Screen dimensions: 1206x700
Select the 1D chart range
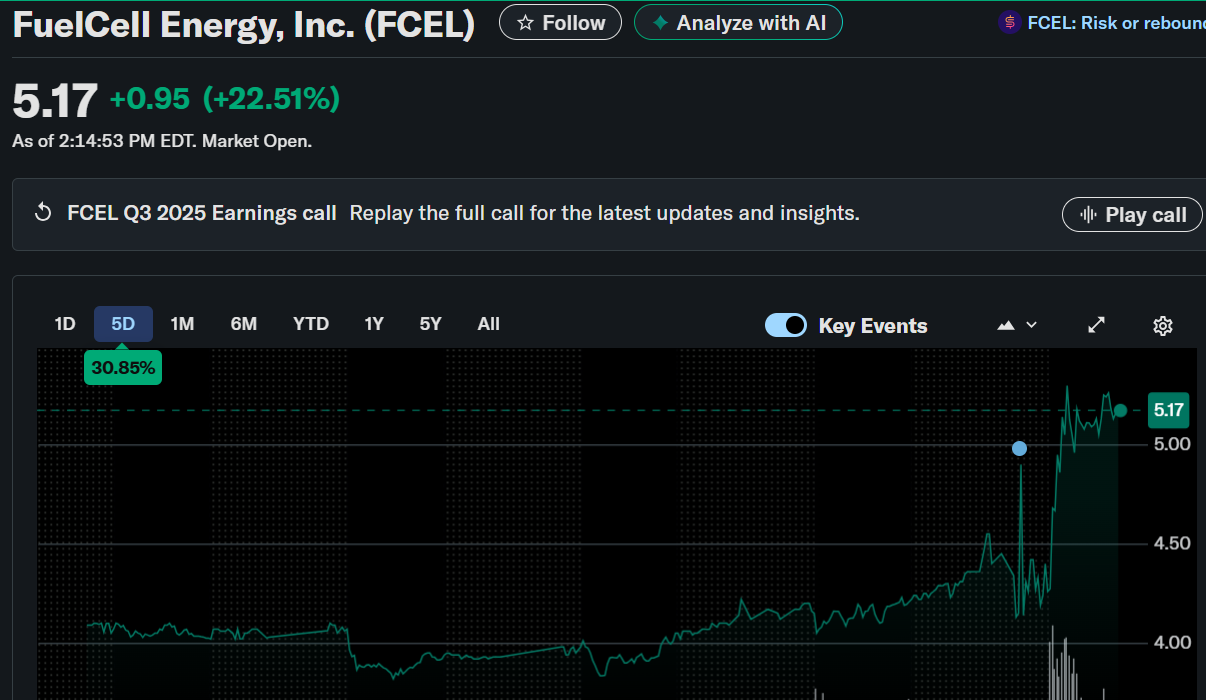(65, 324)
